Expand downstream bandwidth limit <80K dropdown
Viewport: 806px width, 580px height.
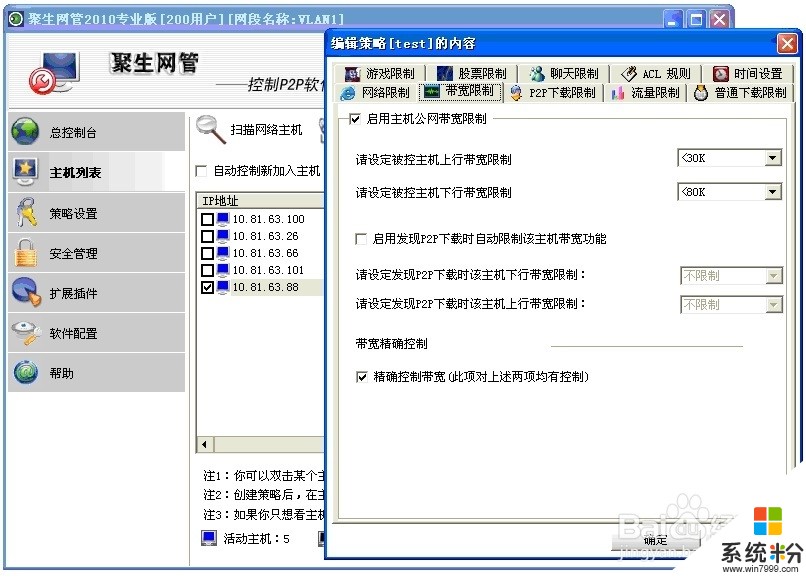[x=772, y=191]
